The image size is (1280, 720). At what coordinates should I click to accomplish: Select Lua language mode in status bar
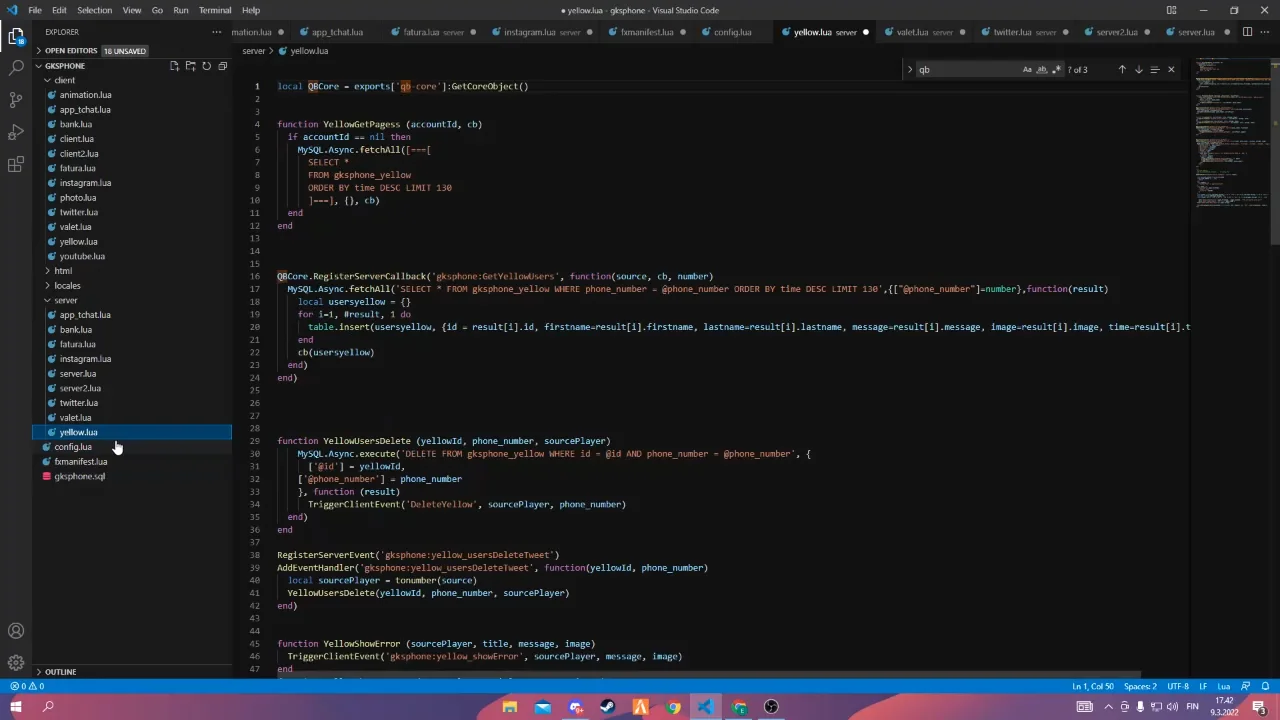tap(1224, 687)
